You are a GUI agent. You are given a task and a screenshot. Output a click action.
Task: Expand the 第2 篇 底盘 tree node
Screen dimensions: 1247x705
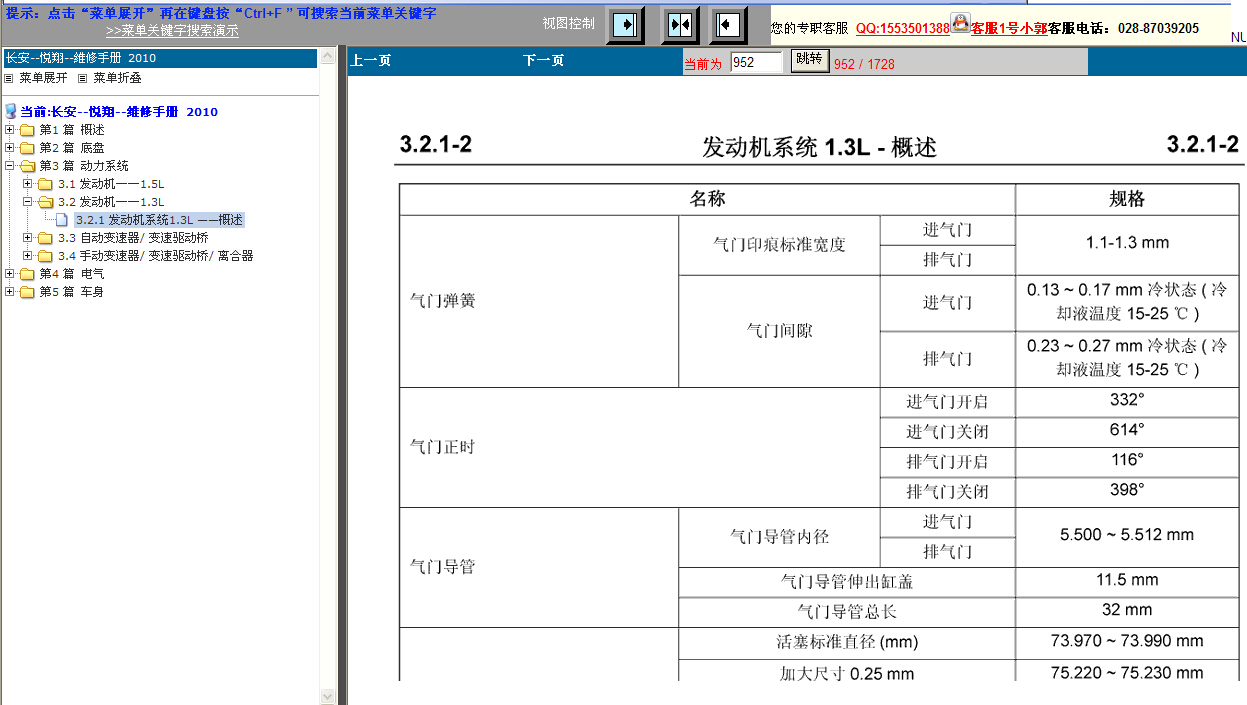(x=10, y=148)
